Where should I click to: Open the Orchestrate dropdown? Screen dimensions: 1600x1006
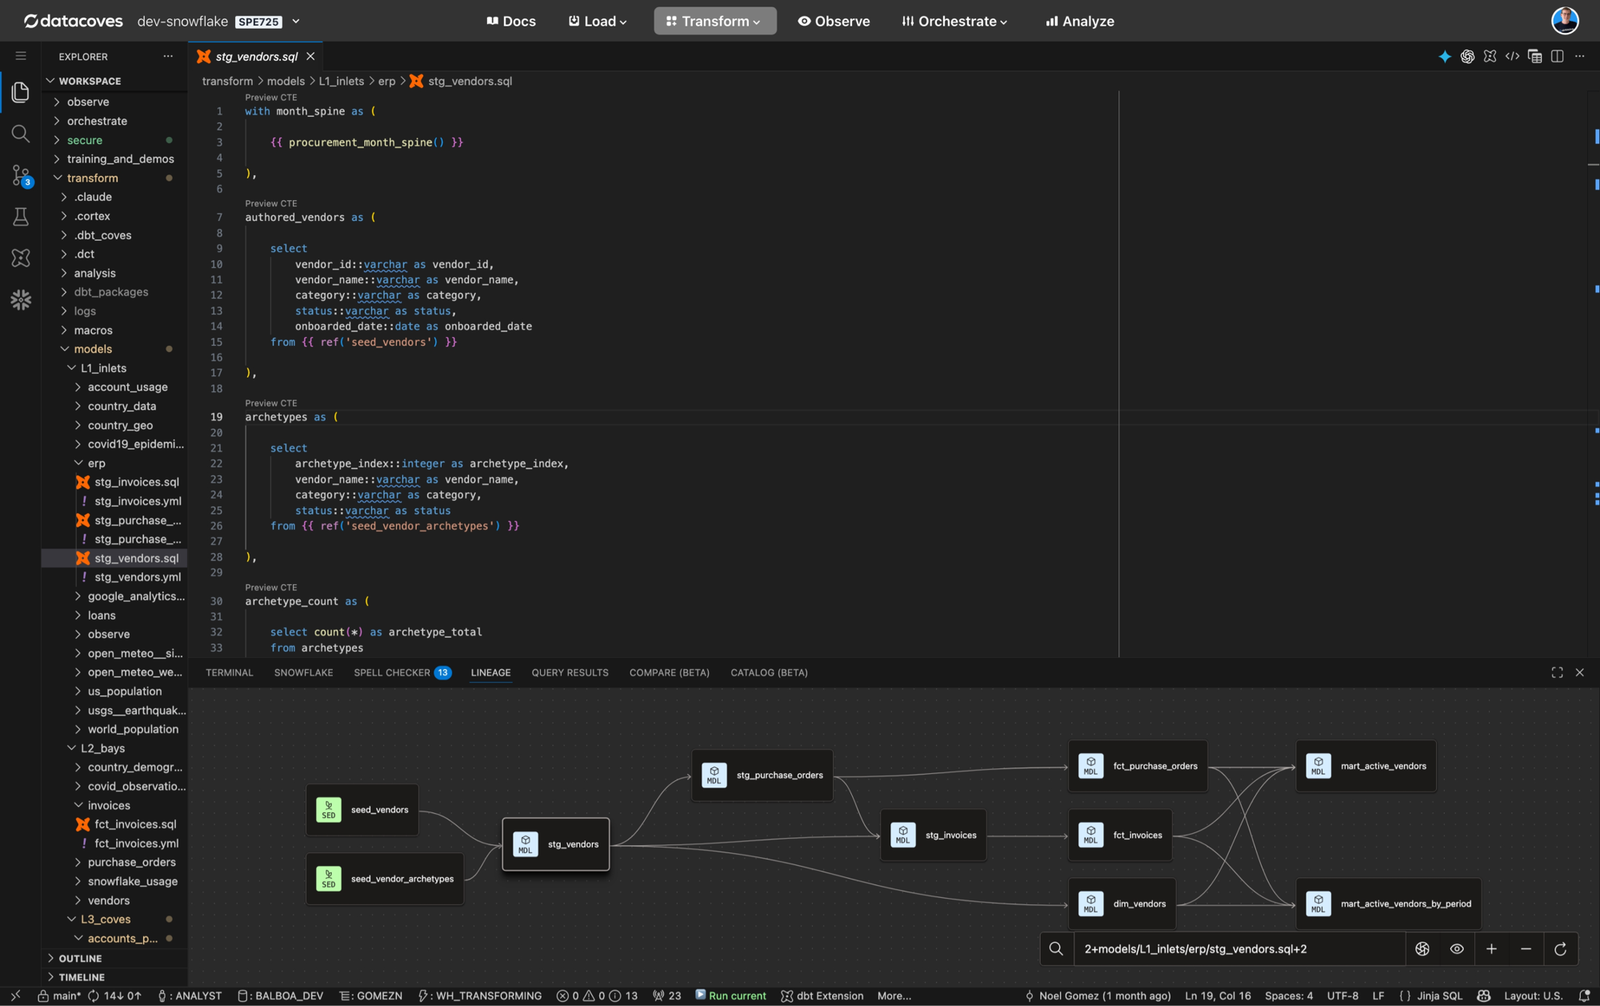pos(955,21)
